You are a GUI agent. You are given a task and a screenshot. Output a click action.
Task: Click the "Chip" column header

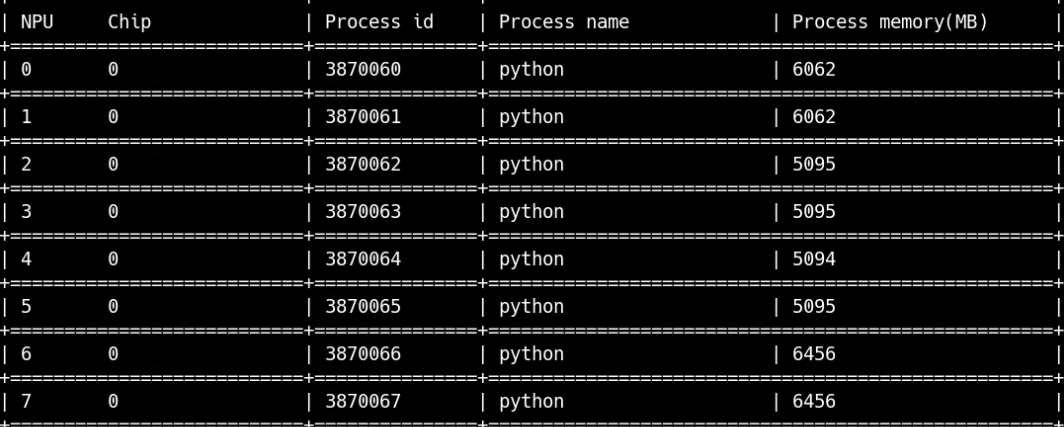click(129, 21)
